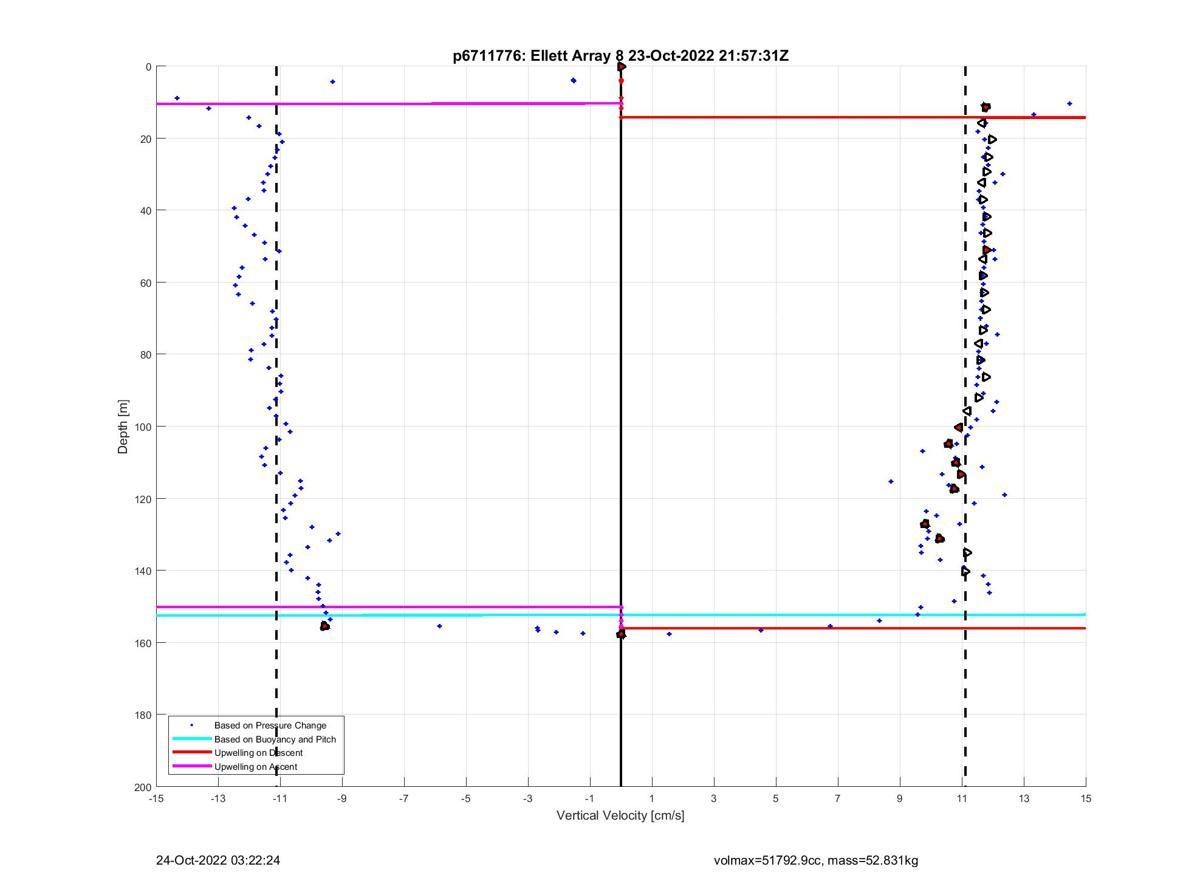Click the cyan horizontal line on right near 152 m
Viewport: 1200px width, 885px height.
coord(853,614)
